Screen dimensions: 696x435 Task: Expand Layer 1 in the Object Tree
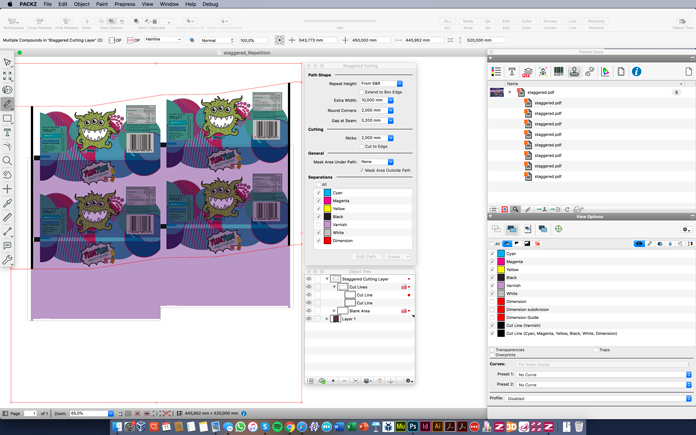coord(327,319)
